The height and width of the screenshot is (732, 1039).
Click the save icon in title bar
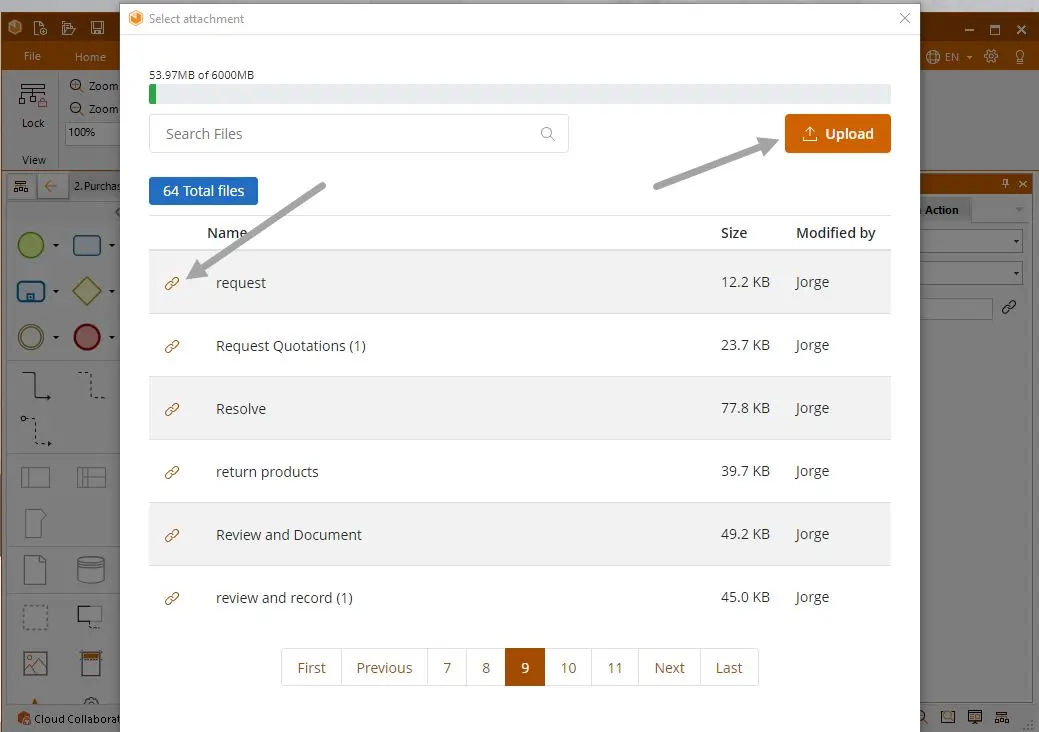tap(97, 28)
